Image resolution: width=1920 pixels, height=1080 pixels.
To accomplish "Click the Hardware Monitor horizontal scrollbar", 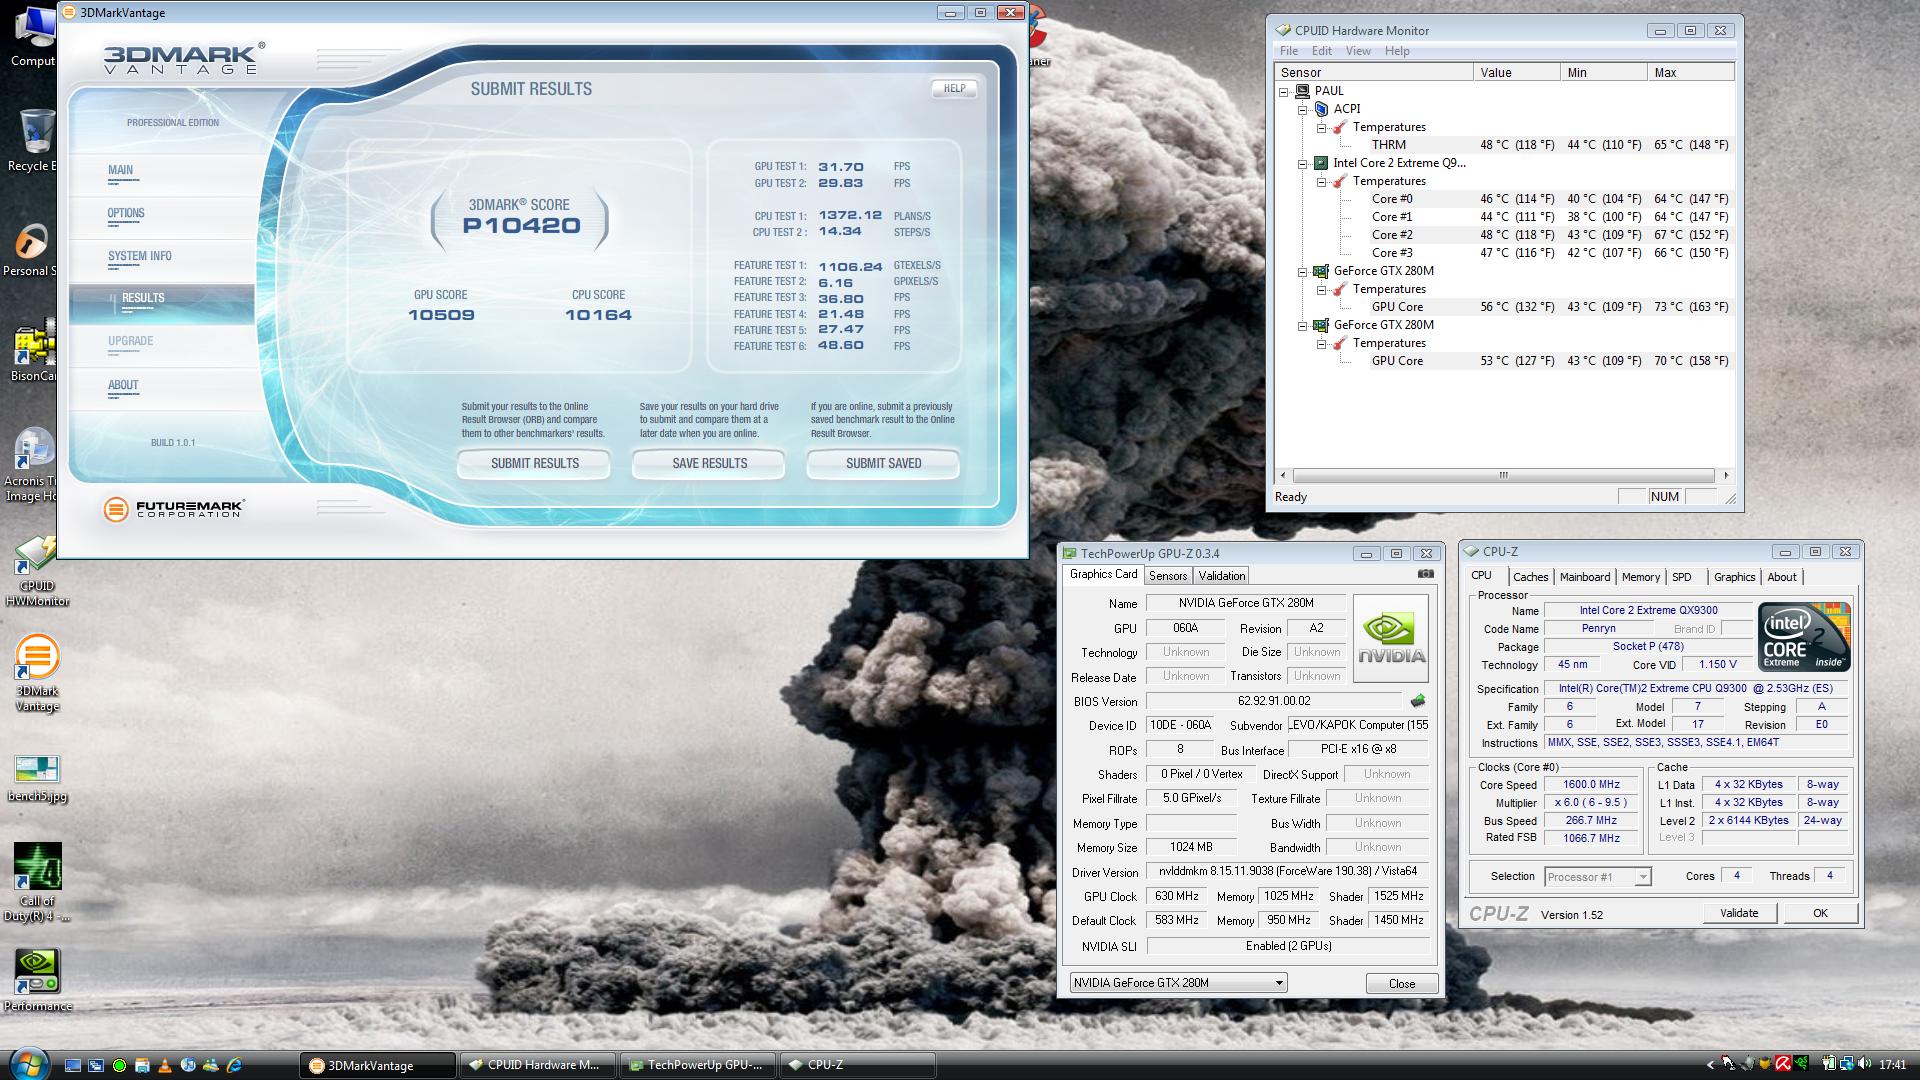I will click(x=1503, y=476).
